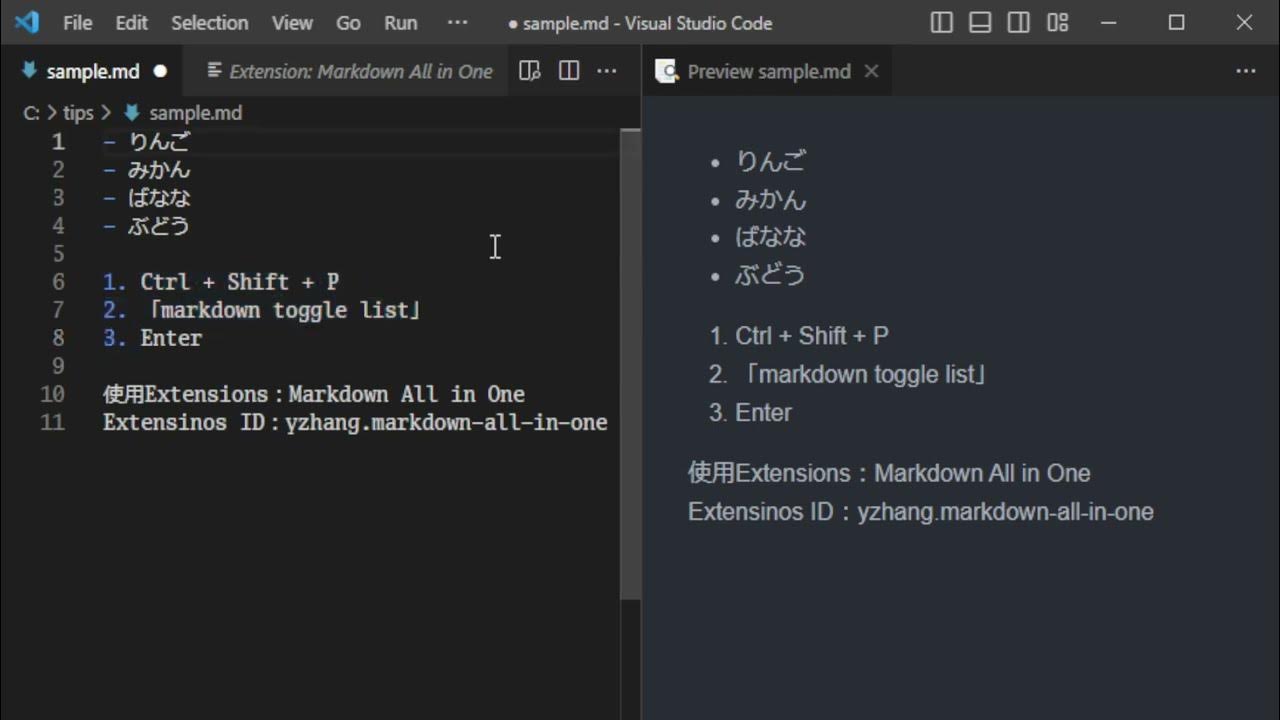Toggle secondary side bar layout icon

[x=1018, y=22]
